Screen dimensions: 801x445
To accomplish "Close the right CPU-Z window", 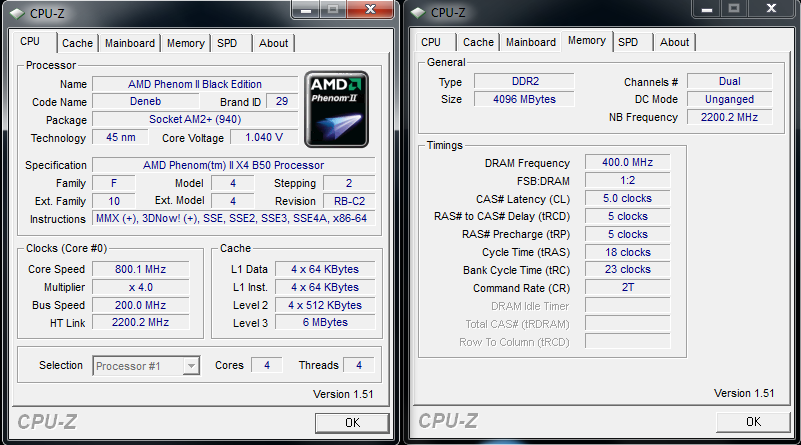I will (771, 9).
